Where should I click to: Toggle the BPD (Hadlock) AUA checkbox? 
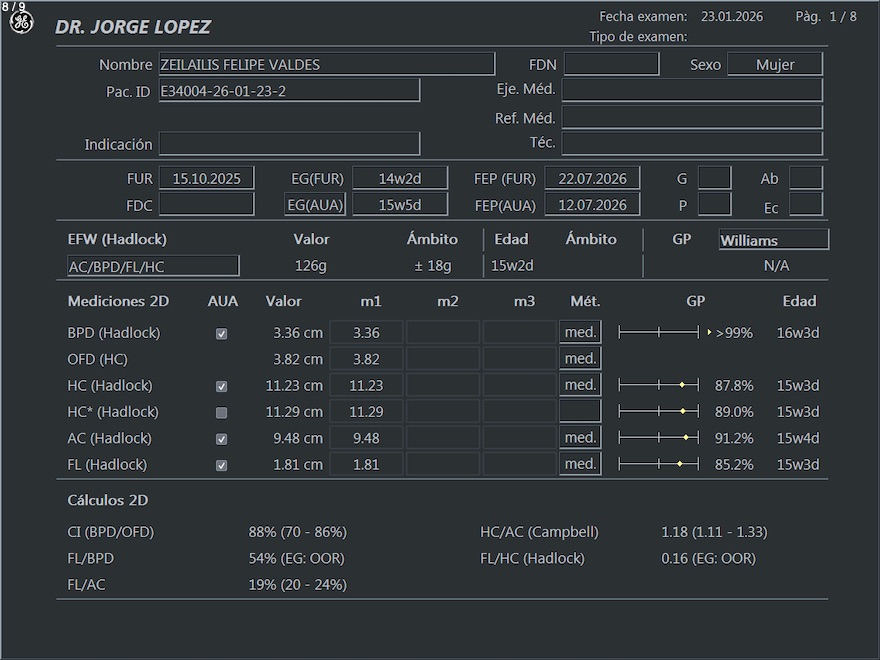(x=222, y=334)
